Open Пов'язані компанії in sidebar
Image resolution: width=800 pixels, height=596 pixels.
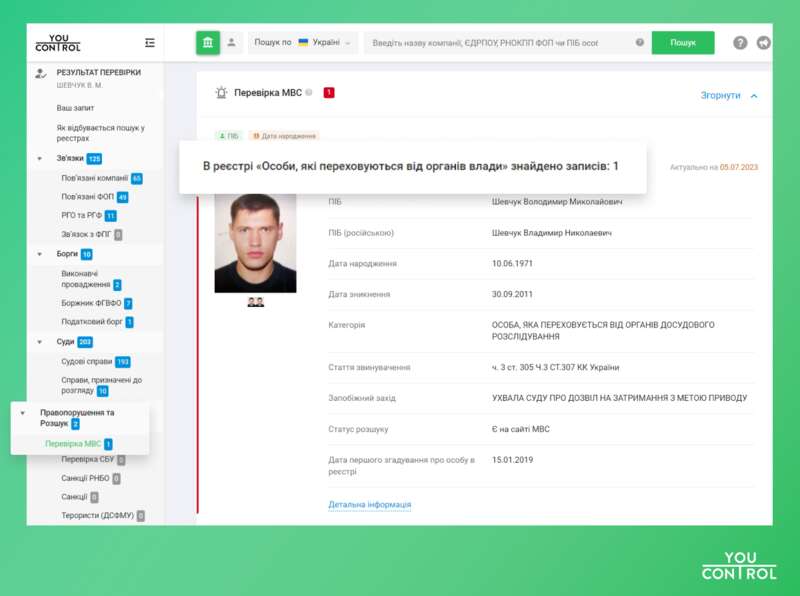(x=94, y=178)
